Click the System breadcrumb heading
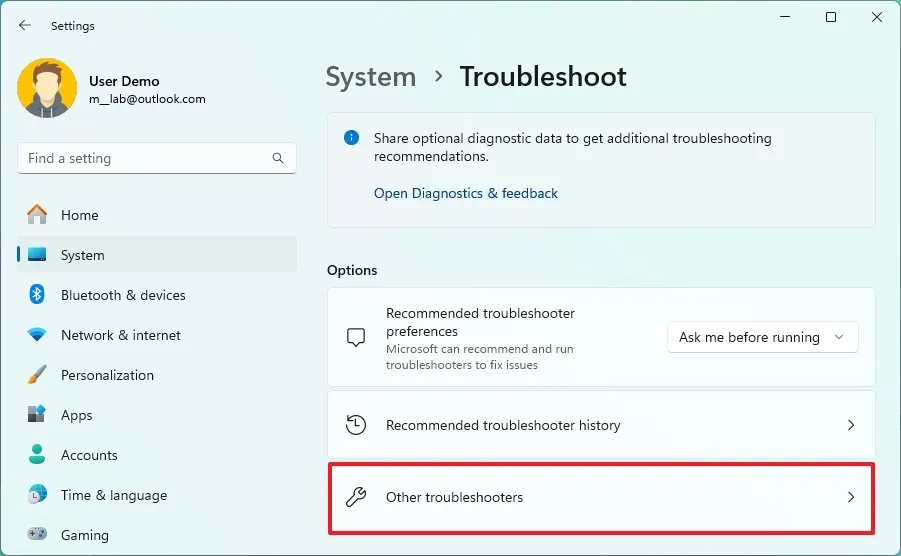Viewport: 901px width, 556px height. coord(371,77)
